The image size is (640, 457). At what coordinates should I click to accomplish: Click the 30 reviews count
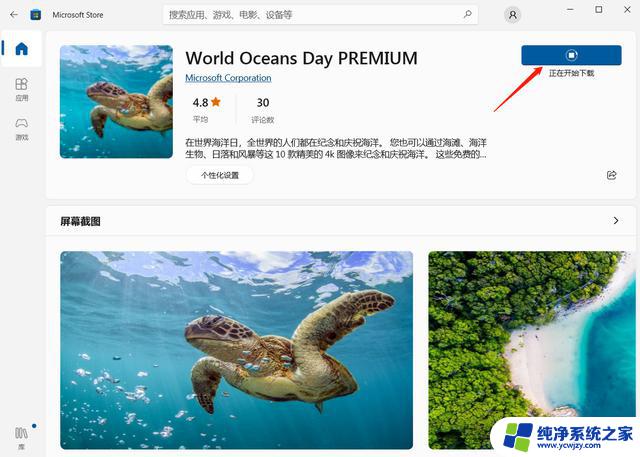click(263, 102)
